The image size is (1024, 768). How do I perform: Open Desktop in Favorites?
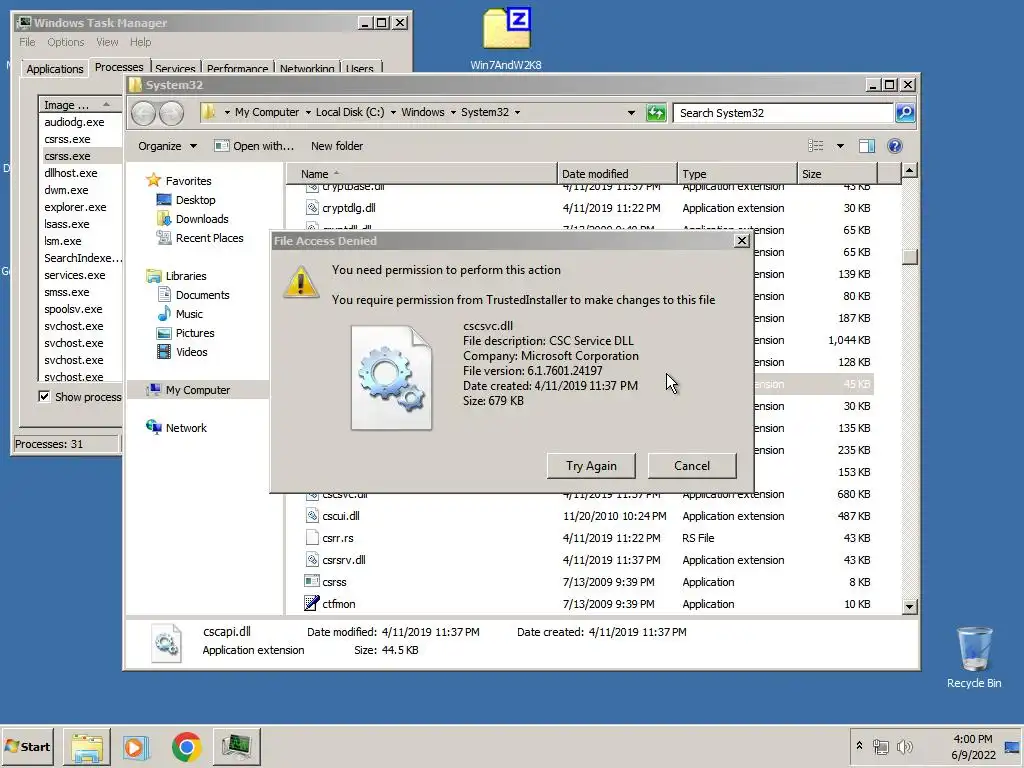pos(187,200)
